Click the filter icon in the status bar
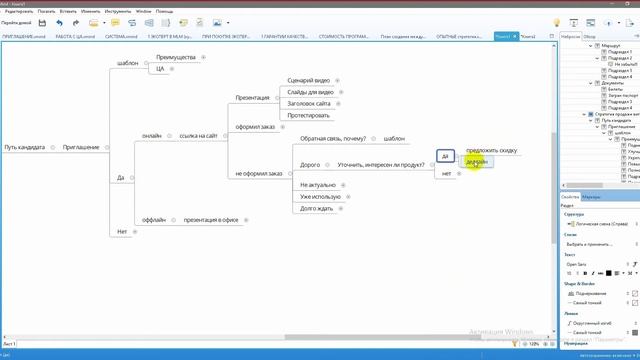 (x=514, y=344)
